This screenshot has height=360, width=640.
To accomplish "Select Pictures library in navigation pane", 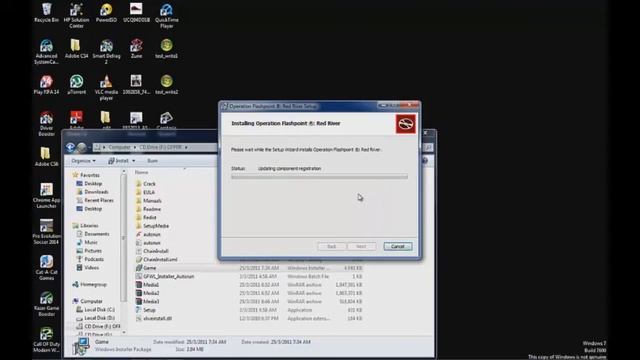I will [x=89, y=251].
